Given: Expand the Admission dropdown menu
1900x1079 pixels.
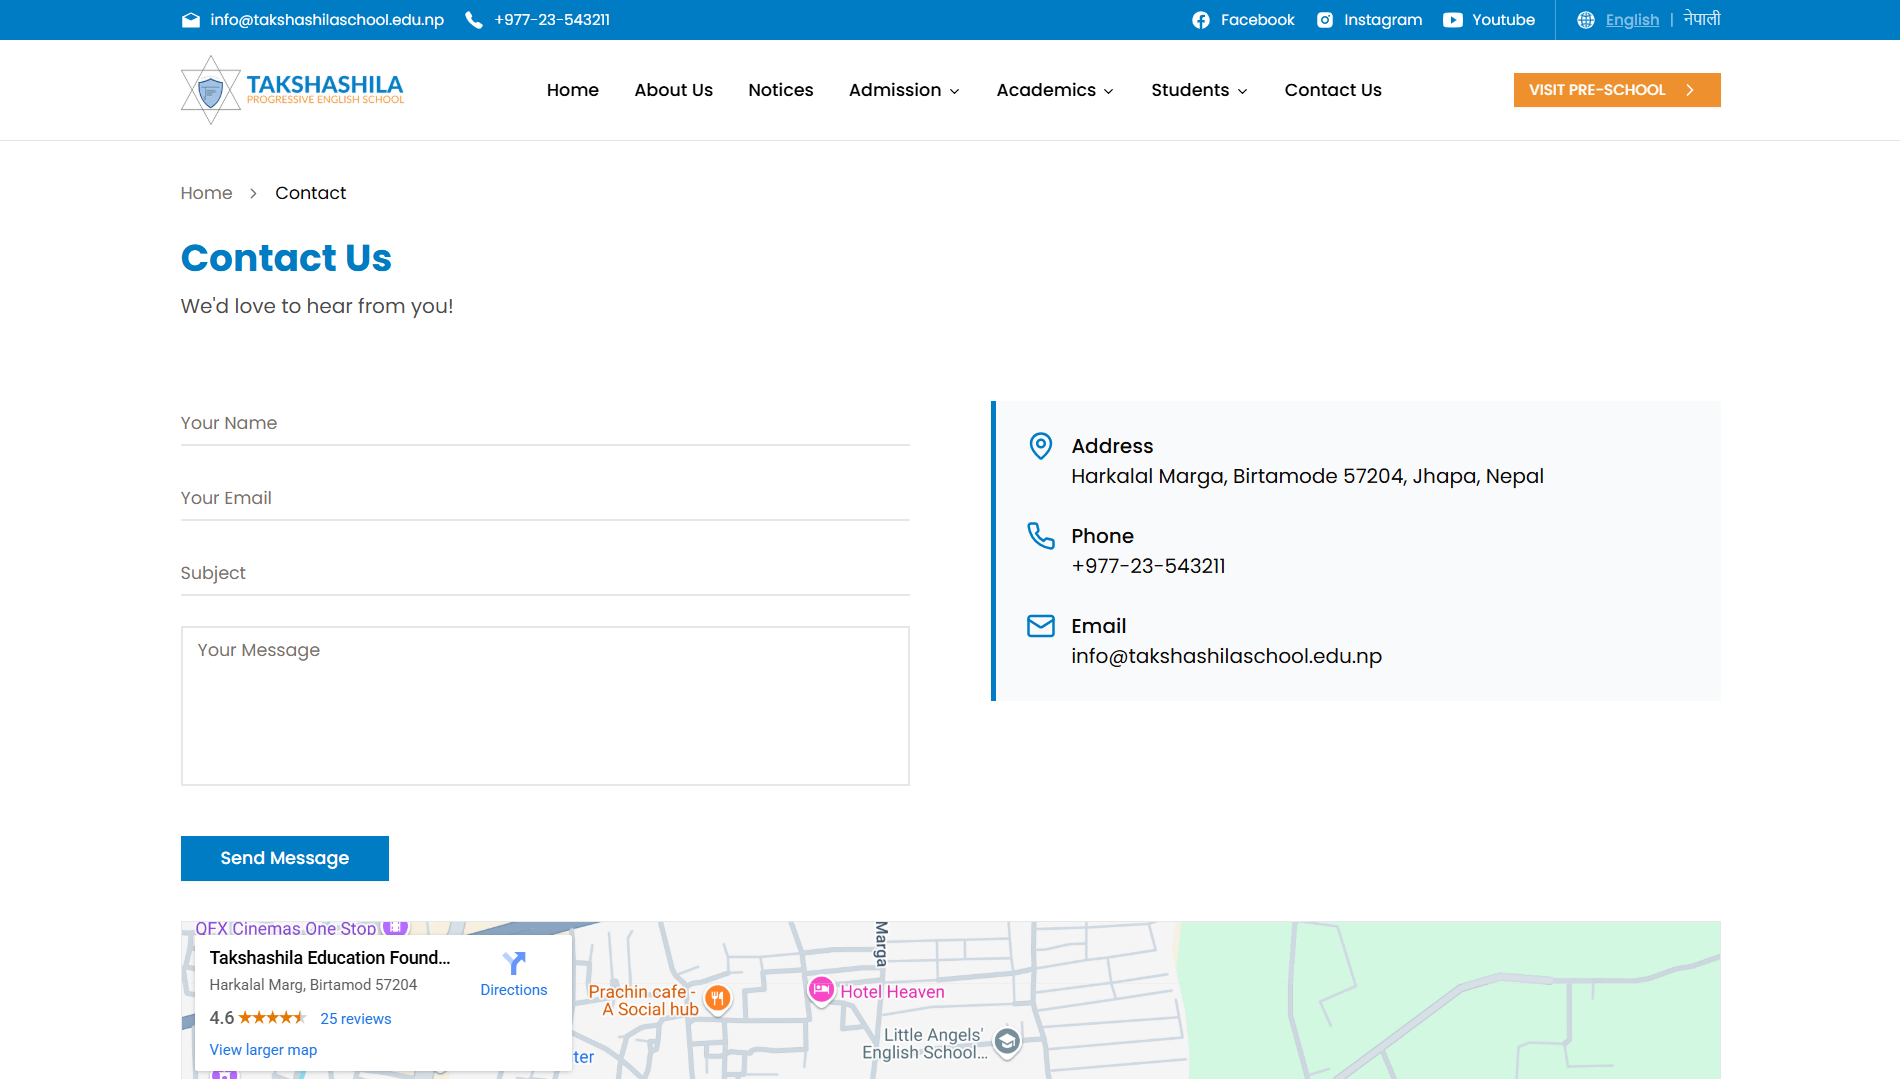Looking at the screenshot, I should [904, 90].
